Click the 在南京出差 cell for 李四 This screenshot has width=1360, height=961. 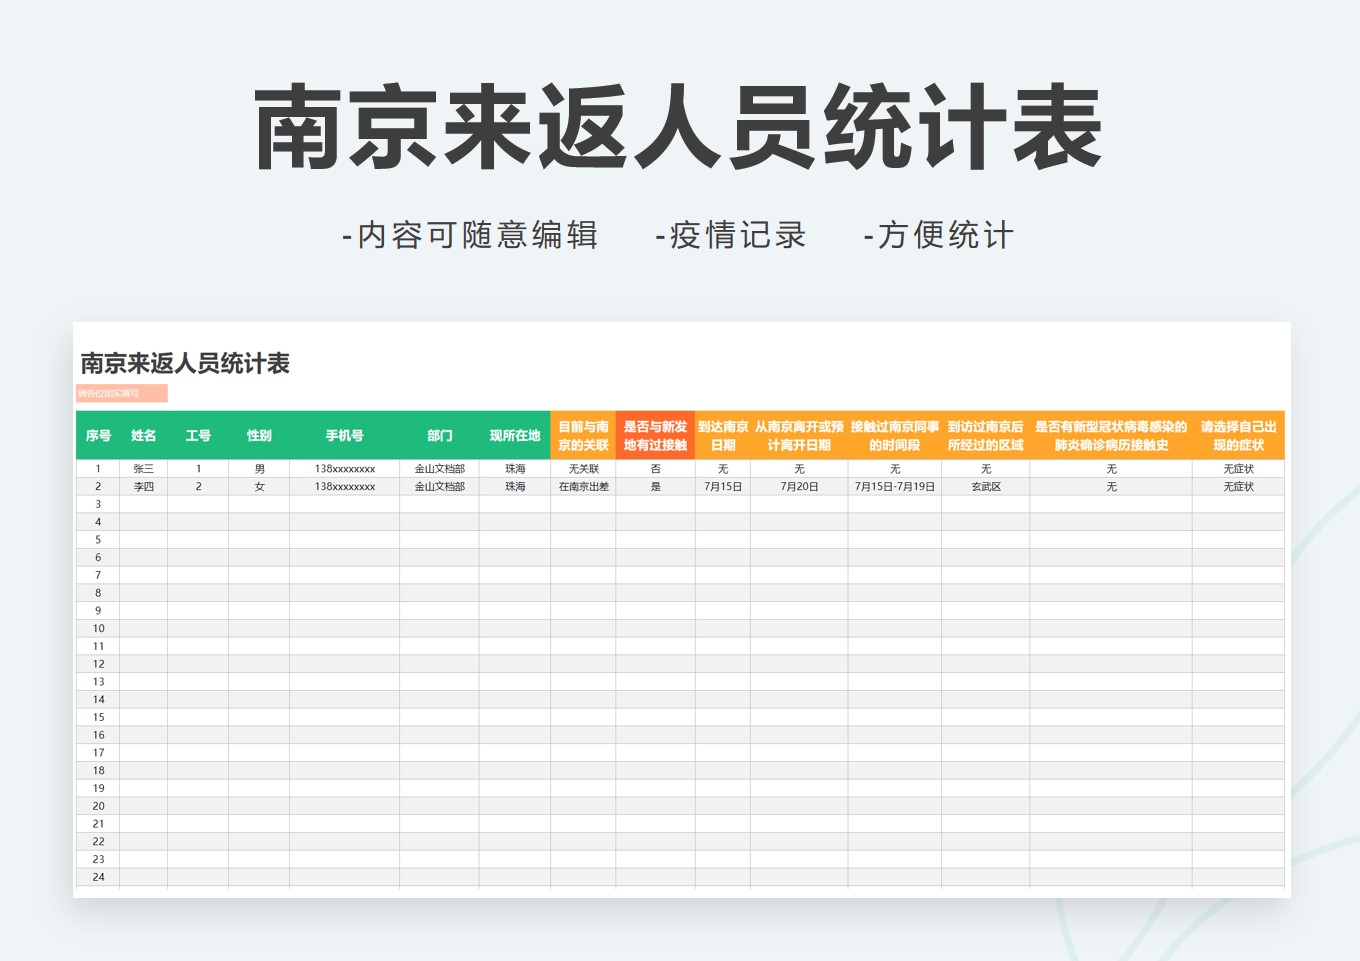tap(584, 485)
